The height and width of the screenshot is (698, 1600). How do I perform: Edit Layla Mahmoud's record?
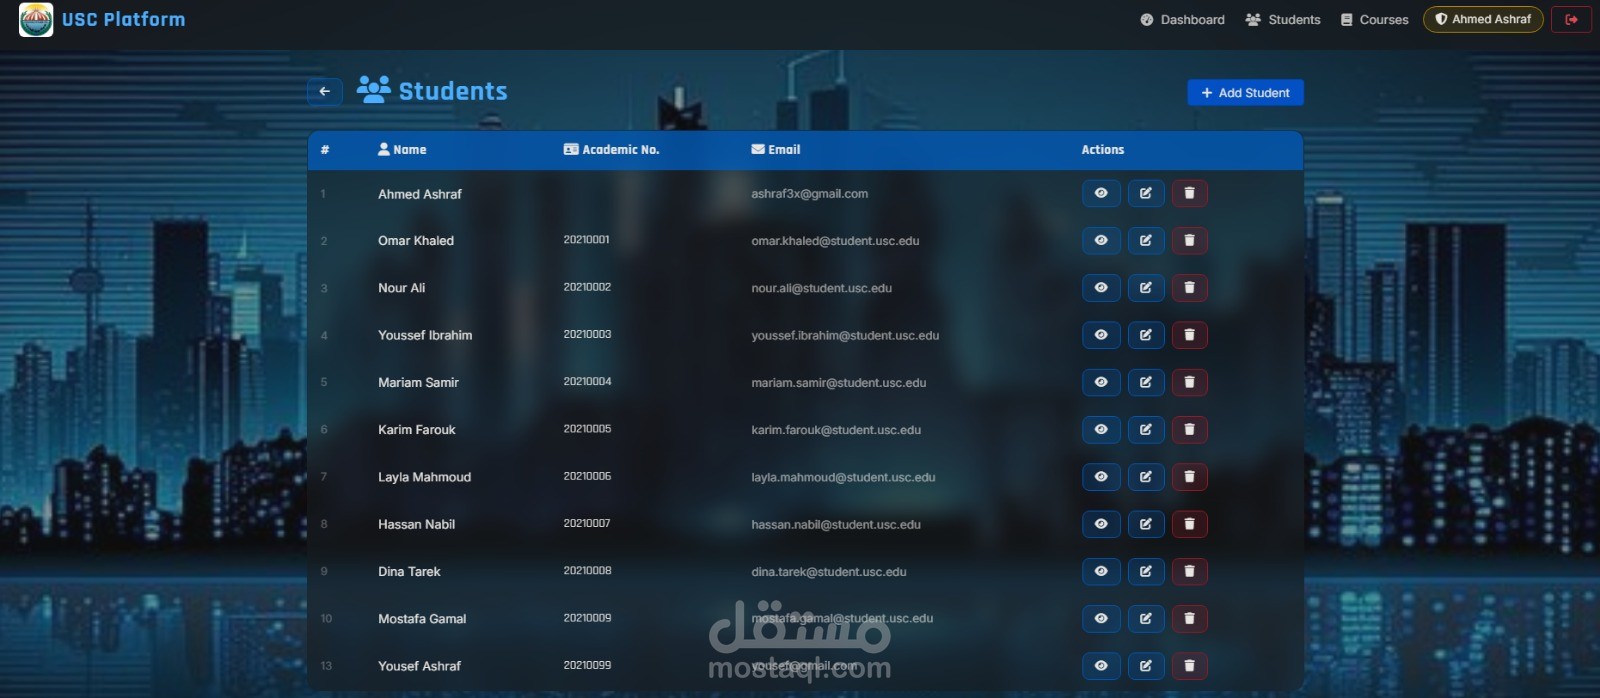(x=1146, y=477)
